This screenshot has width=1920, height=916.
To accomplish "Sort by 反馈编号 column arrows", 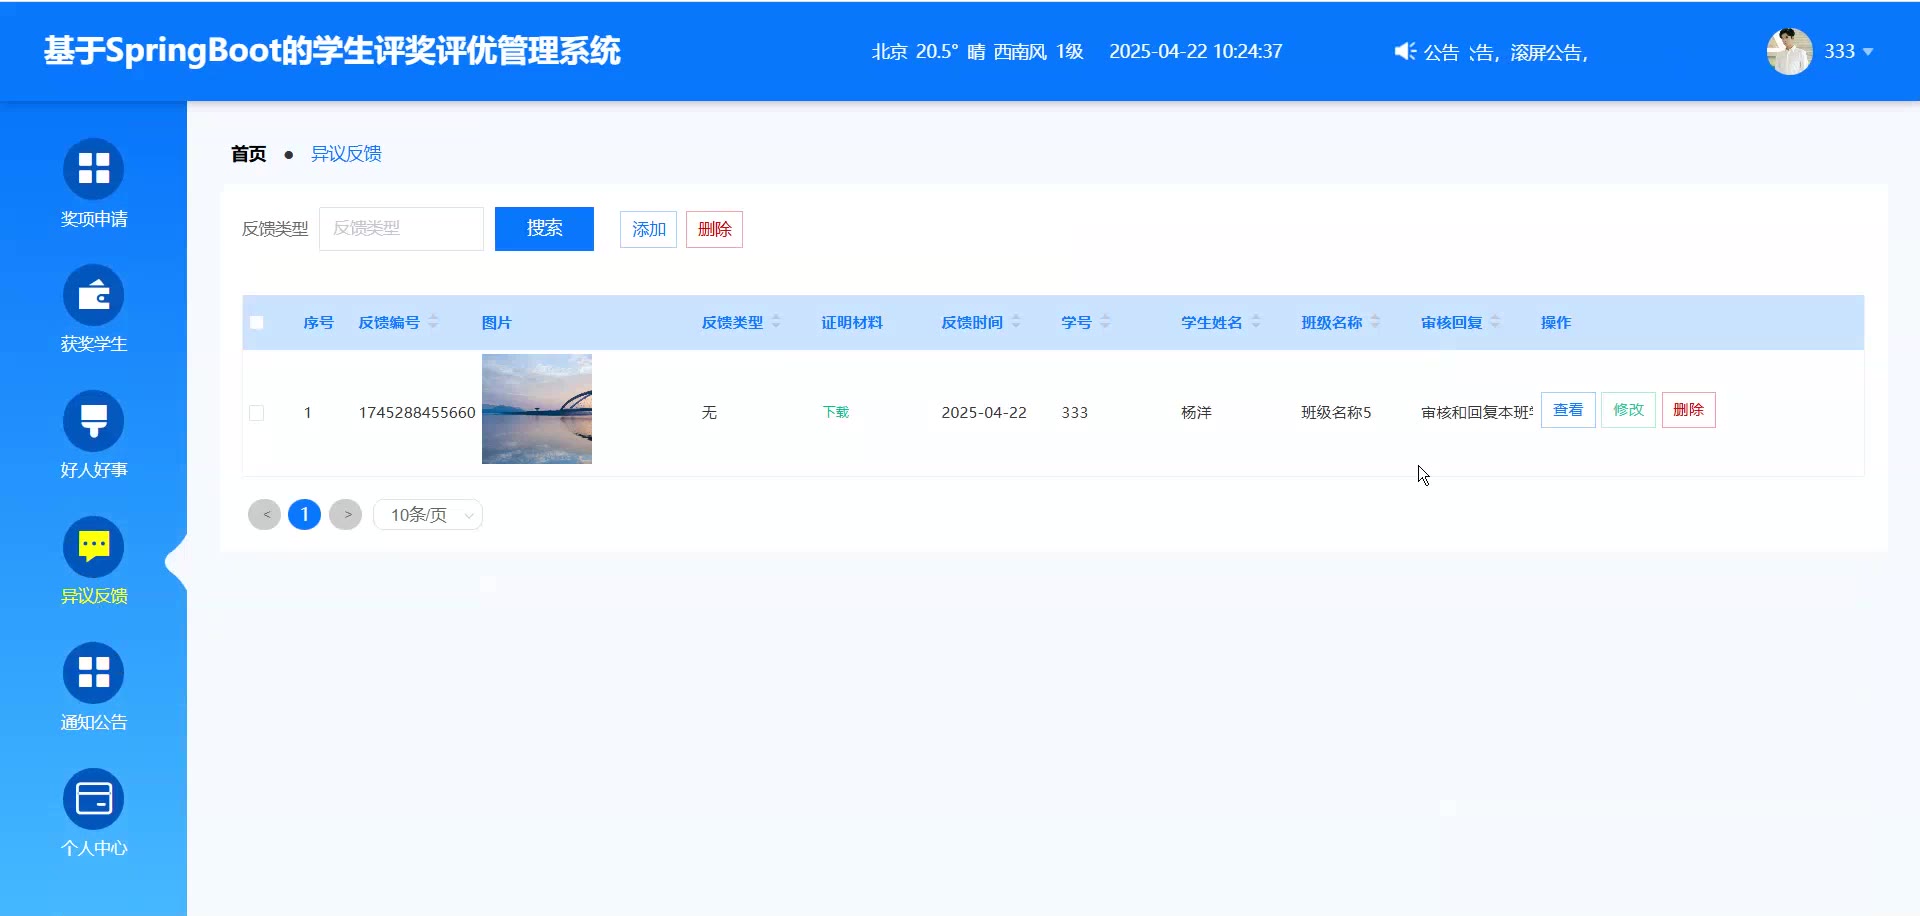I will coord(433,322).
